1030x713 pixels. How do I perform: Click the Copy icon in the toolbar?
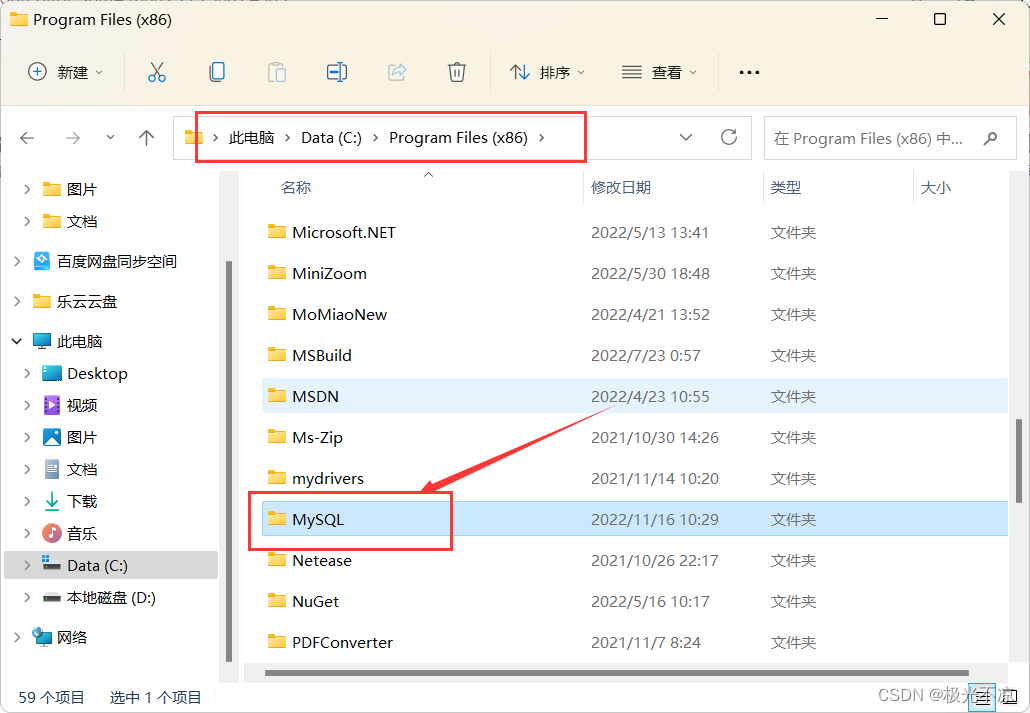(216, 71)
